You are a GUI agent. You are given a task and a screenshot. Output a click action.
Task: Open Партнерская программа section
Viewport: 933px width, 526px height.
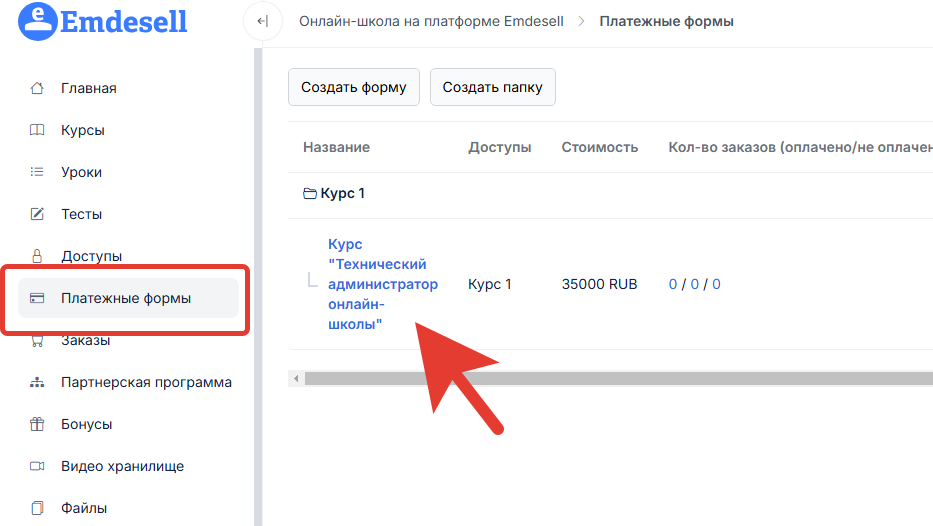tap(146, 382)
